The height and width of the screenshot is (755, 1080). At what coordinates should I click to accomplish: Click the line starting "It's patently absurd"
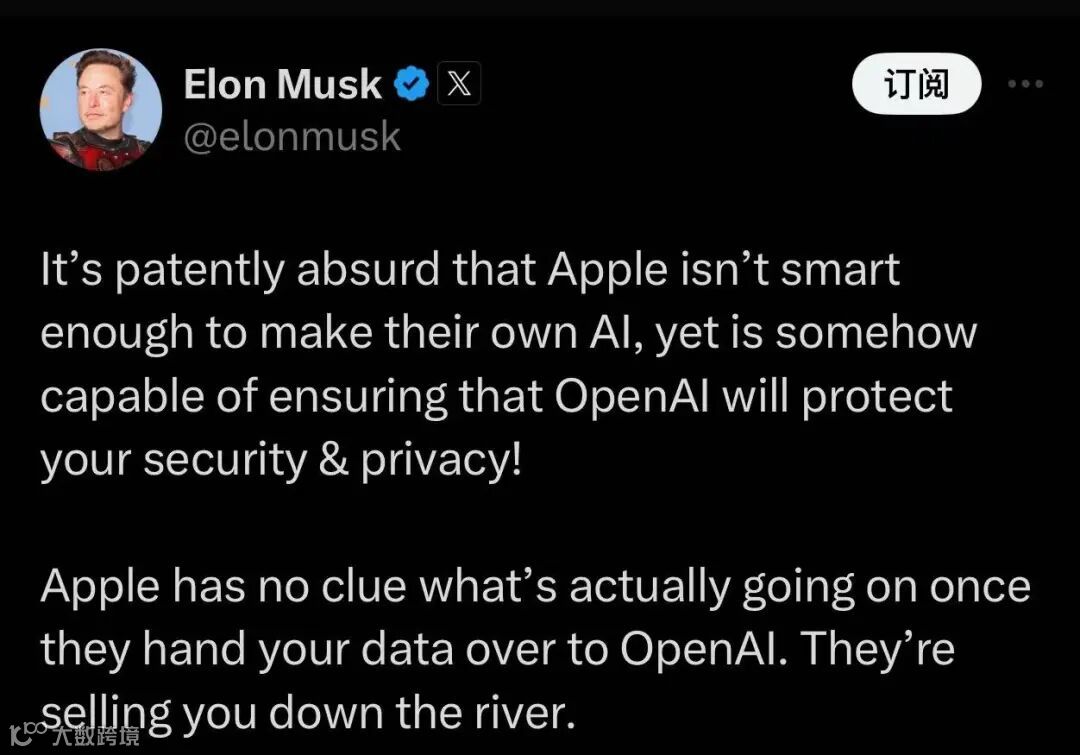(470, 269)
